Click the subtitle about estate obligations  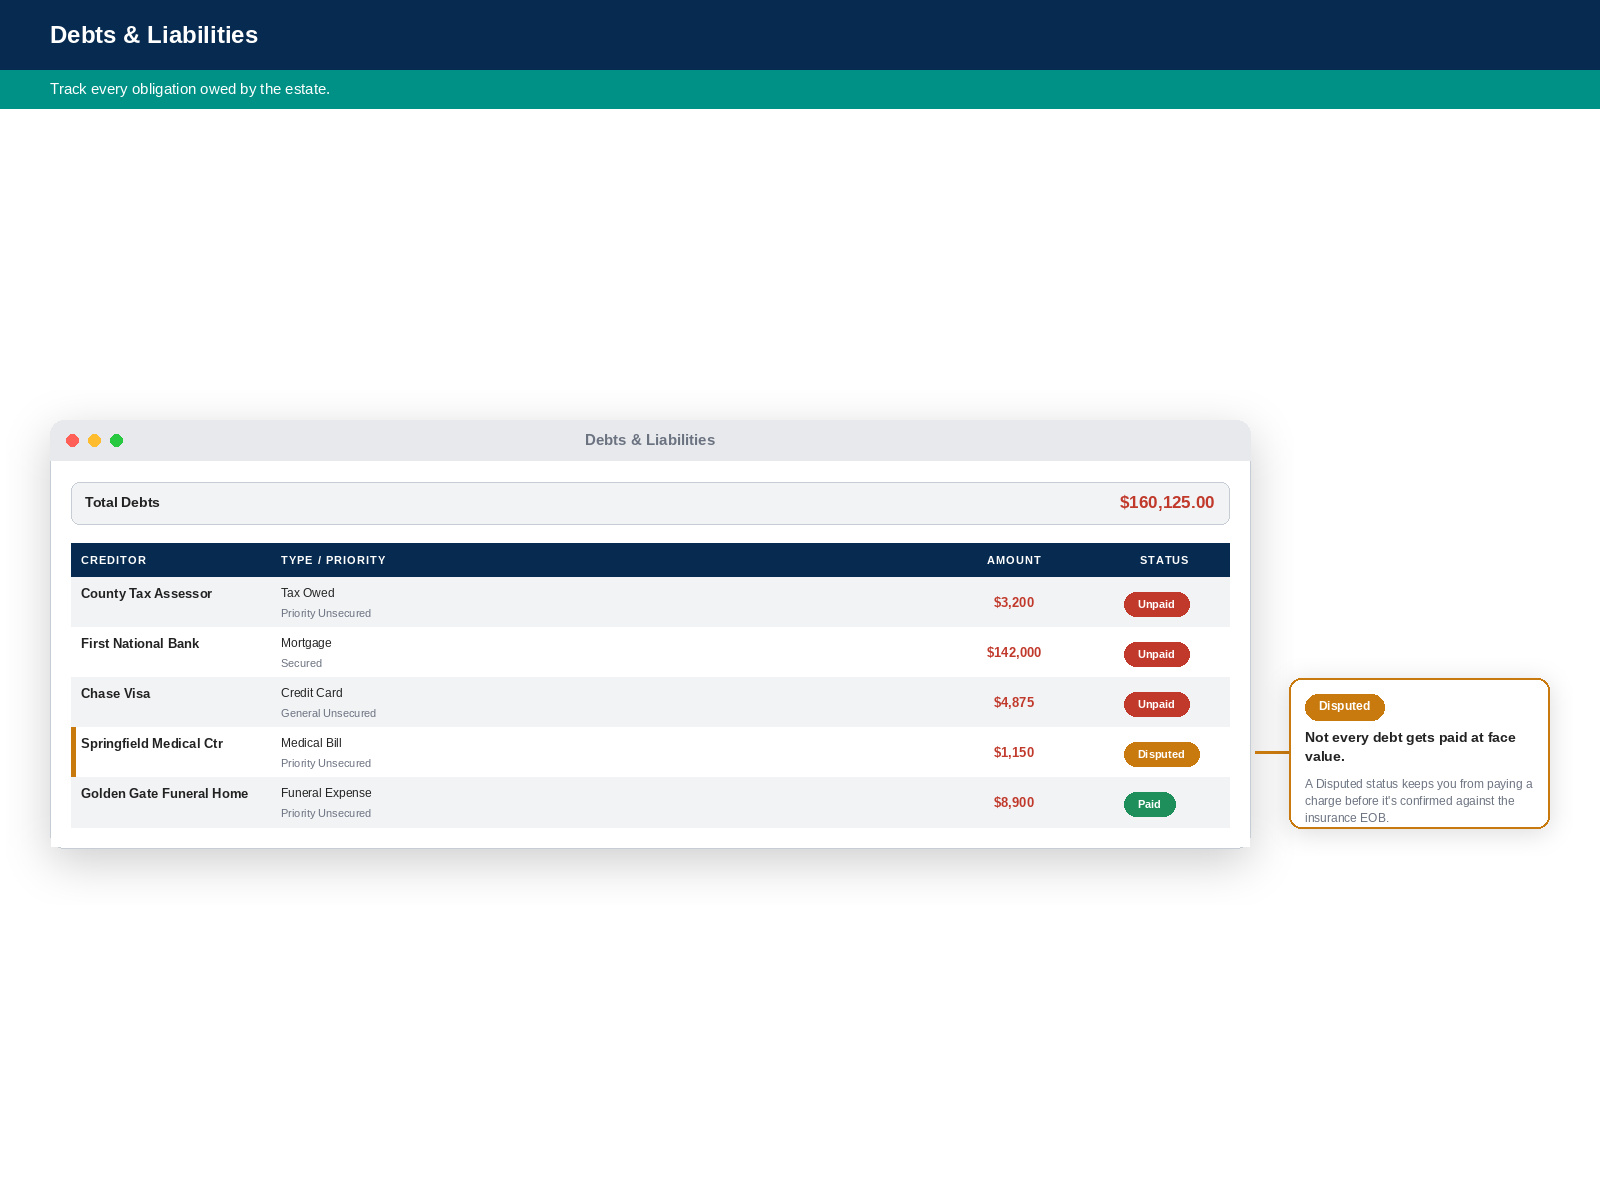[190, 89]
